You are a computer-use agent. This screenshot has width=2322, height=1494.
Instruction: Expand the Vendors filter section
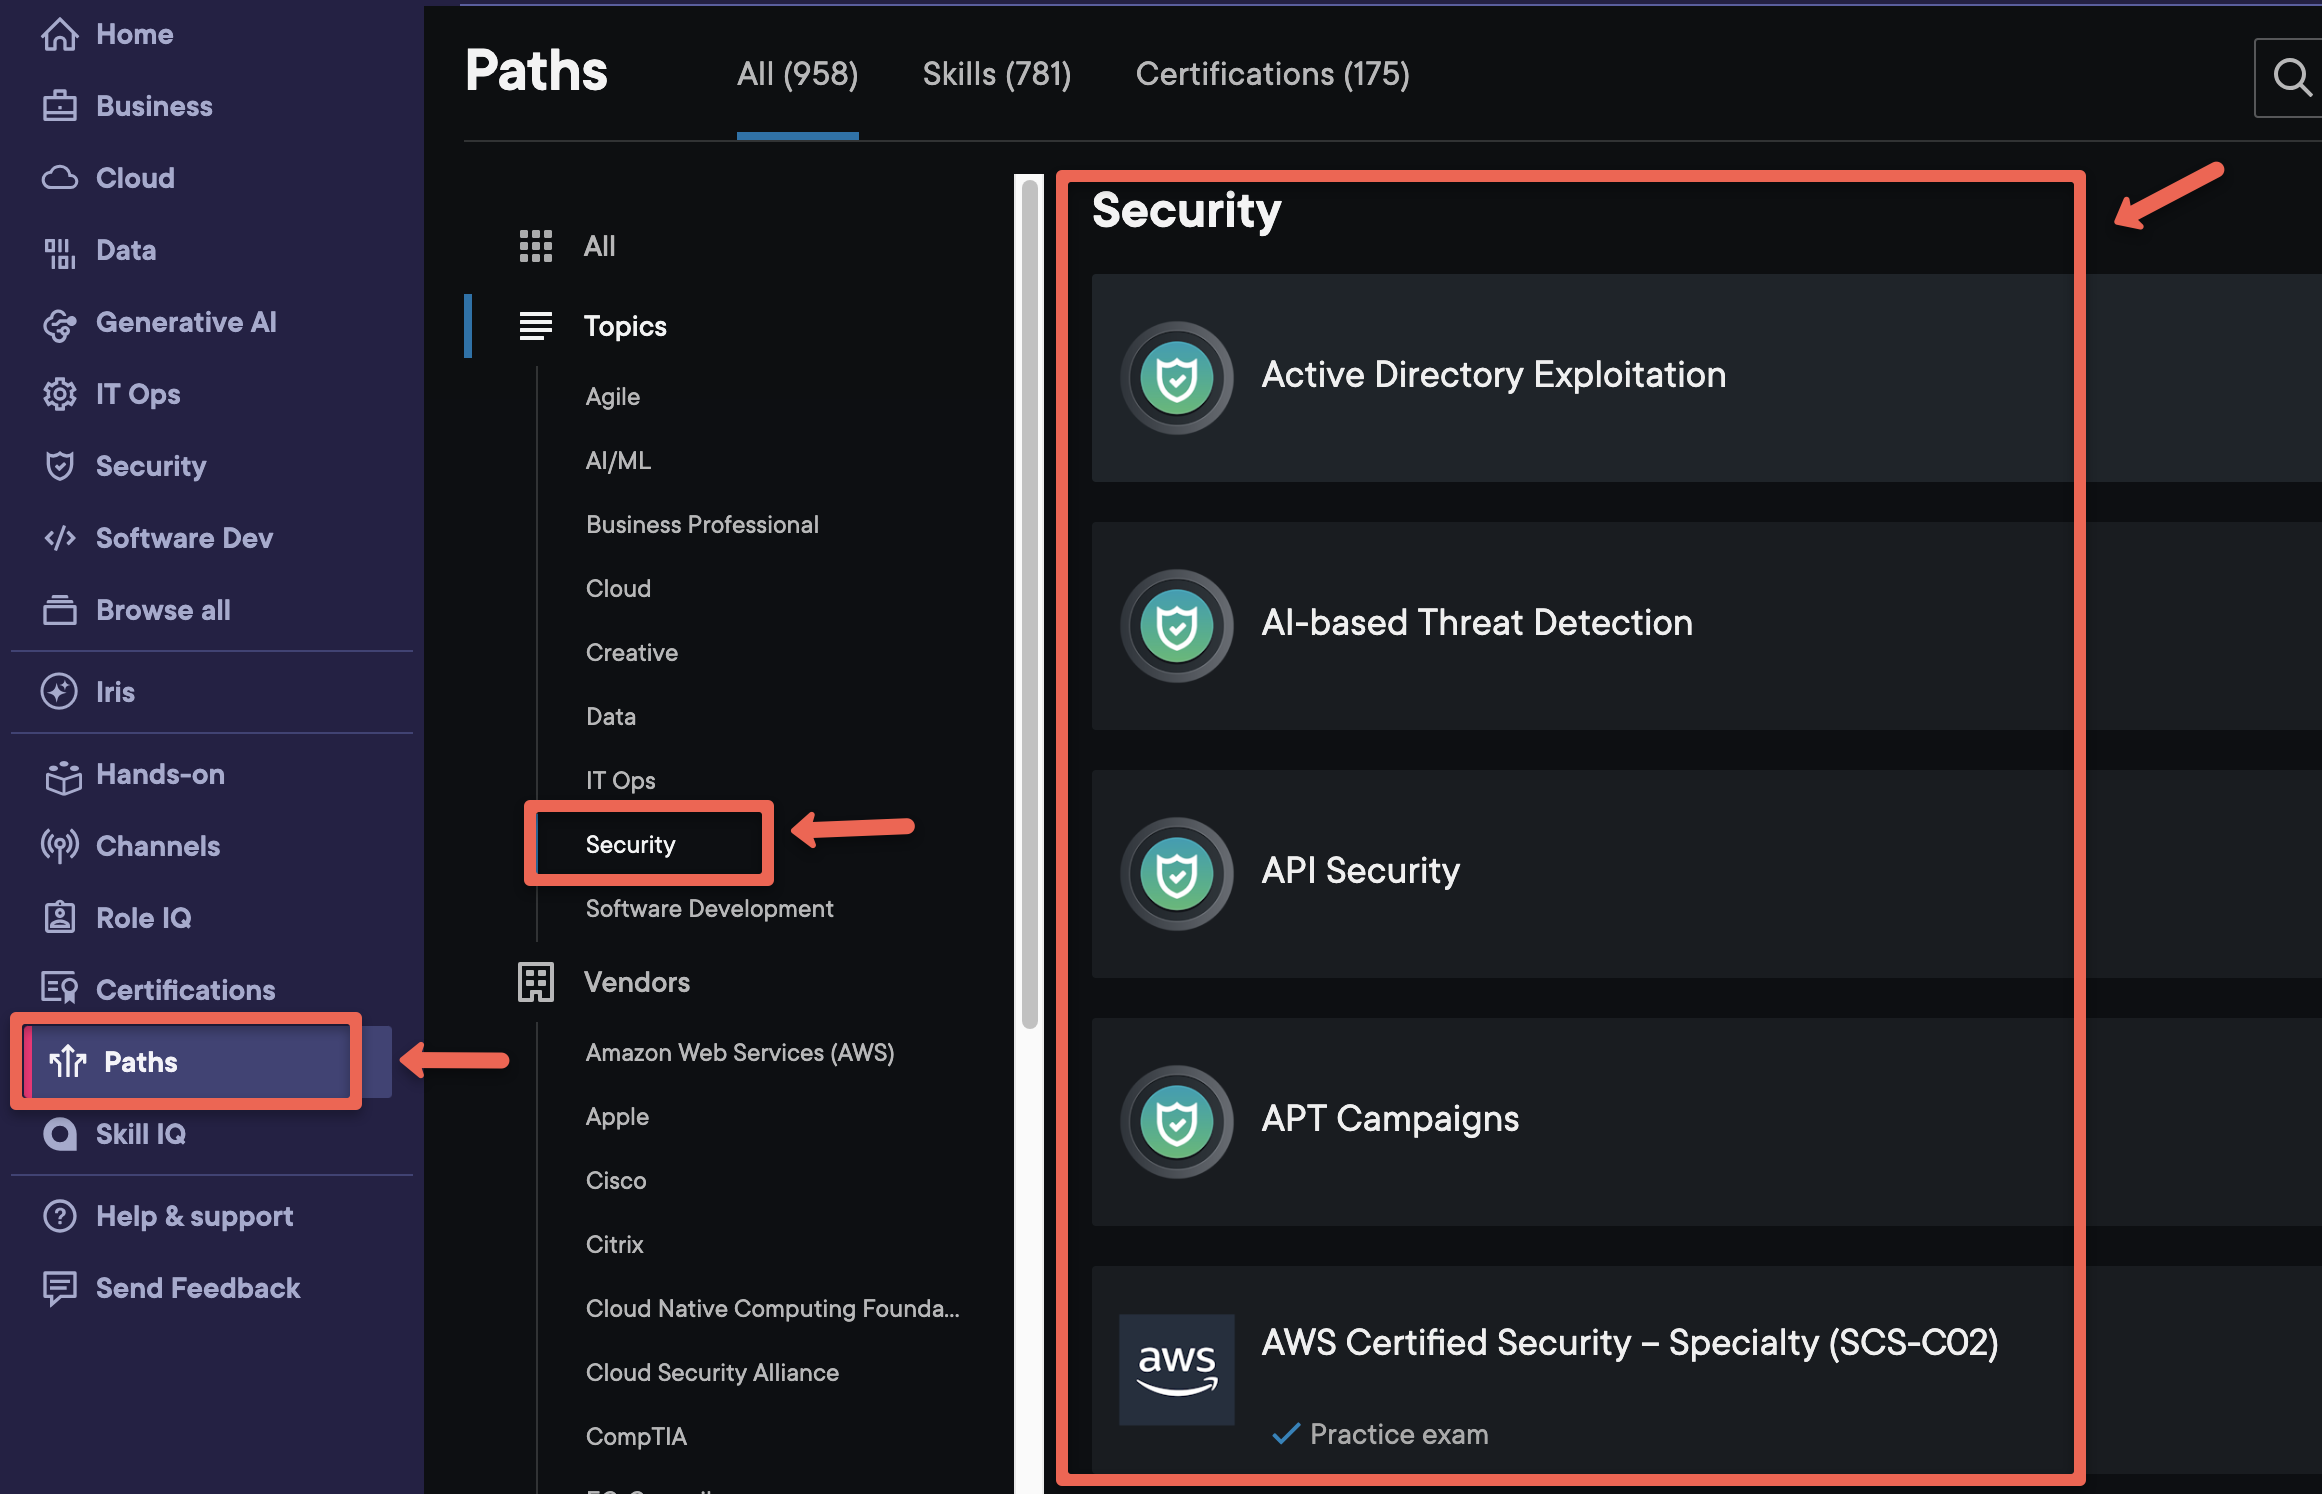(x=637, y=981)
